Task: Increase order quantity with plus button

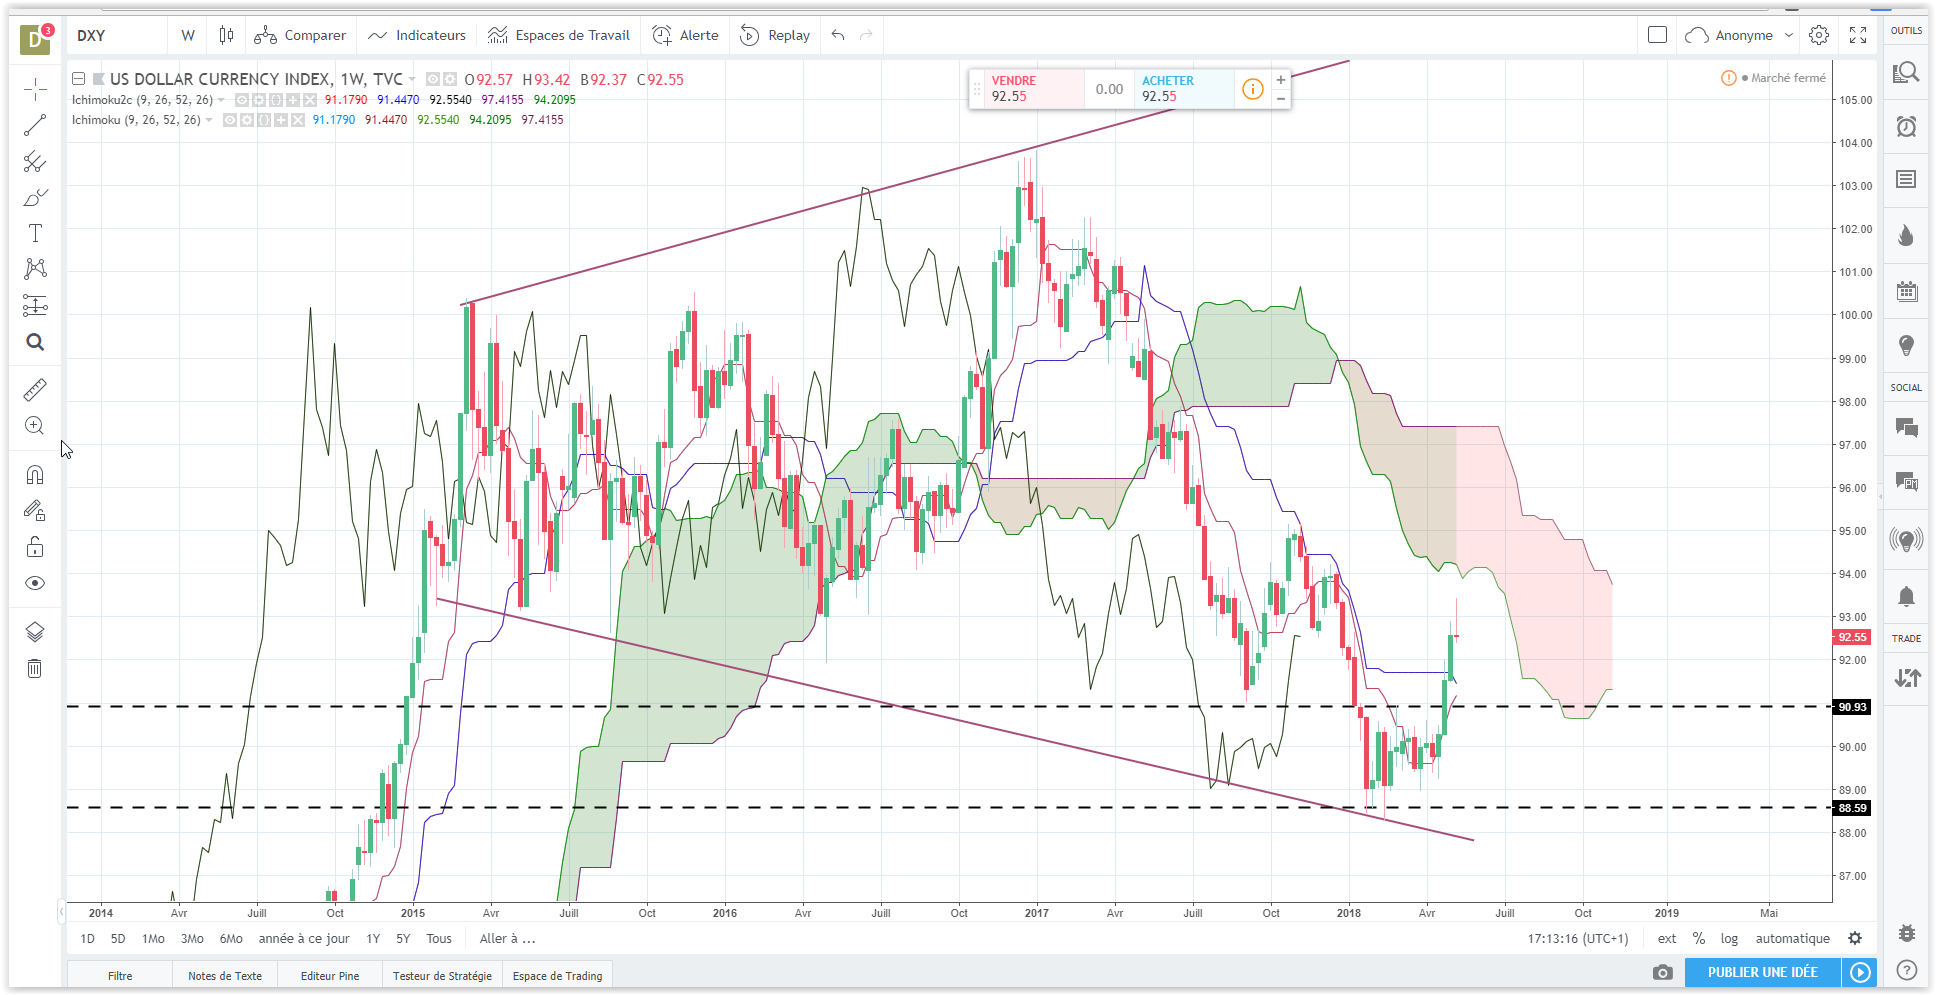Action: pos(1280,79)
